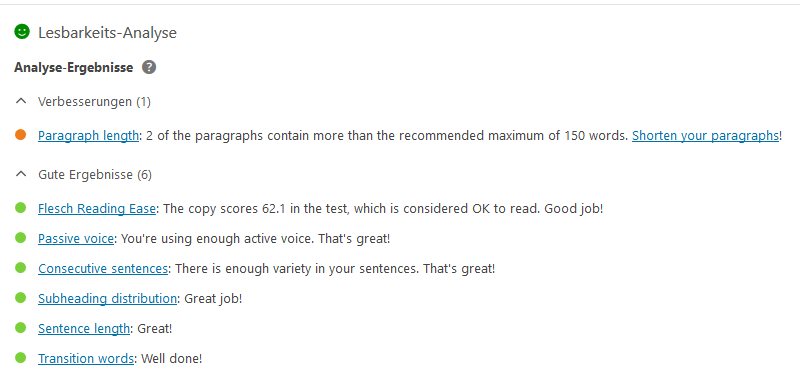Open the Transition words link

(x=86, y=359)
